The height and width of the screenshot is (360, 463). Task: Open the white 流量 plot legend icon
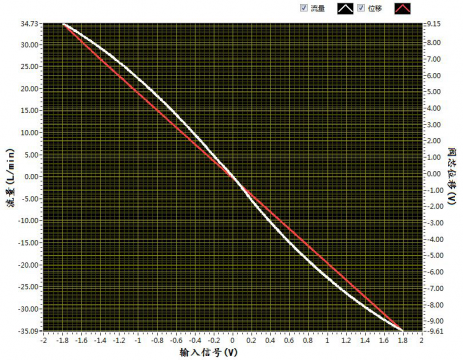[345, 9]
